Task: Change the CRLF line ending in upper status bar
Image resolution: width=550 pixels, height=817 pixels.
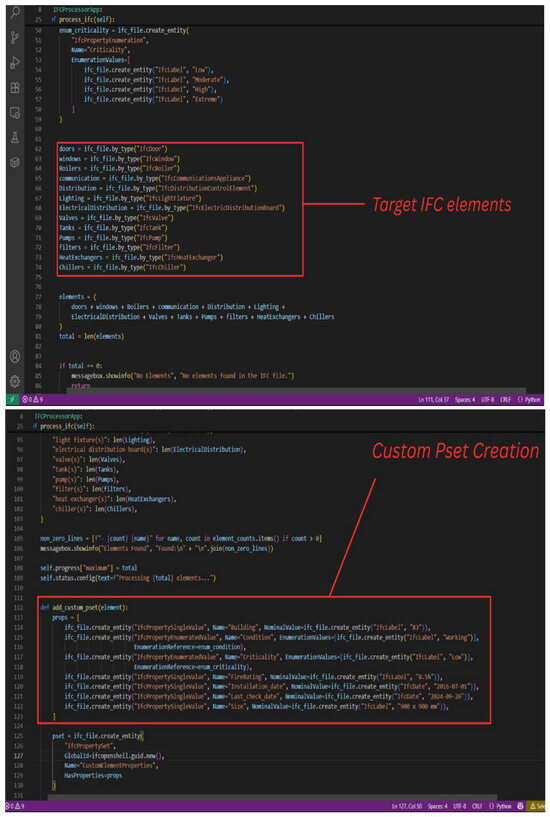Action: pos(505,400)
